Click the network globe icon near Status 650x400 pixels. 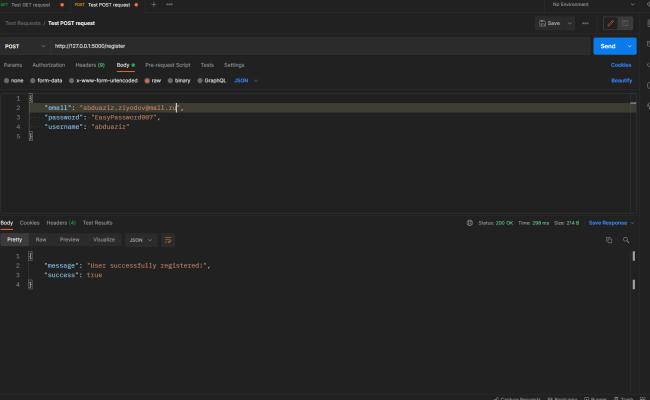pyautogui.click(x=470, y=223)
